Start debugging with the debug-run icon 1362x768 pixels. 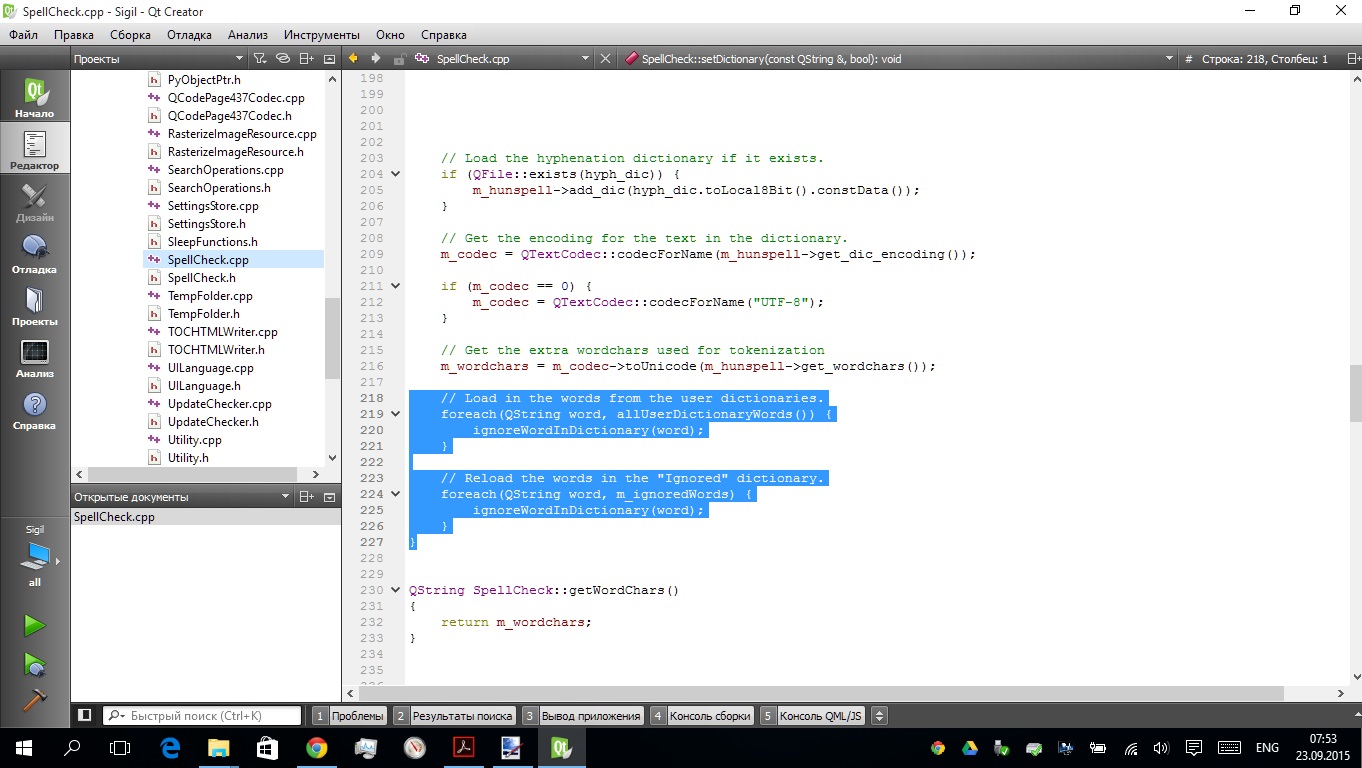pyautogui.click(x=35, y=664)
